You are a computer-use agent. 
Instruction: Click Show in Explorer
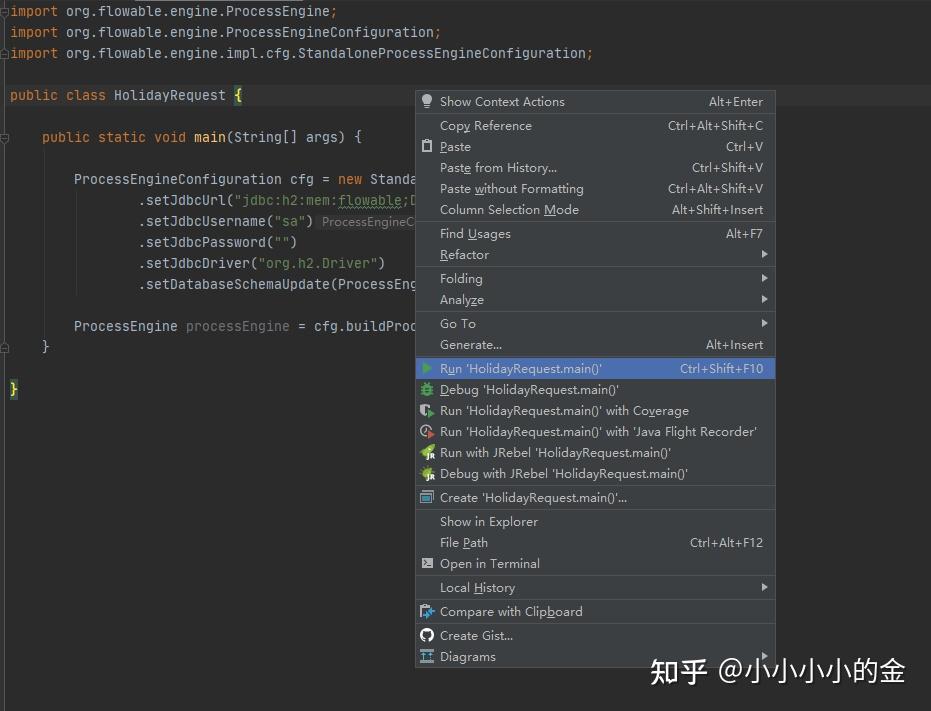tap(488, 521)
